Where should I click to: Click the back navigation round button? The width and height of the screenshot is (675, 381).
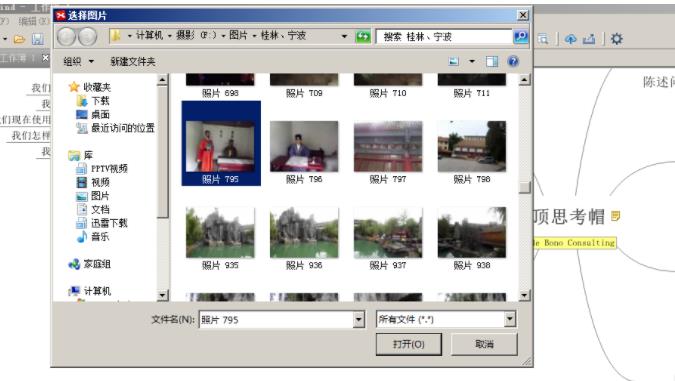67,37
